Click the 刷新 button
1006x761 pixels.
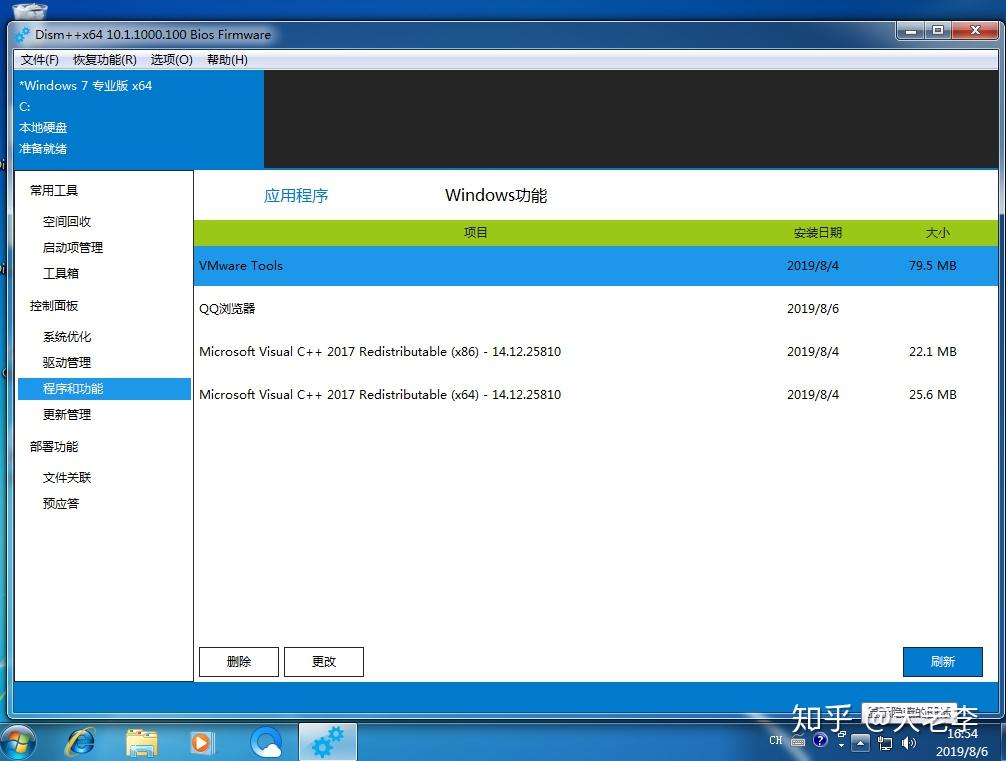point(942,662)
